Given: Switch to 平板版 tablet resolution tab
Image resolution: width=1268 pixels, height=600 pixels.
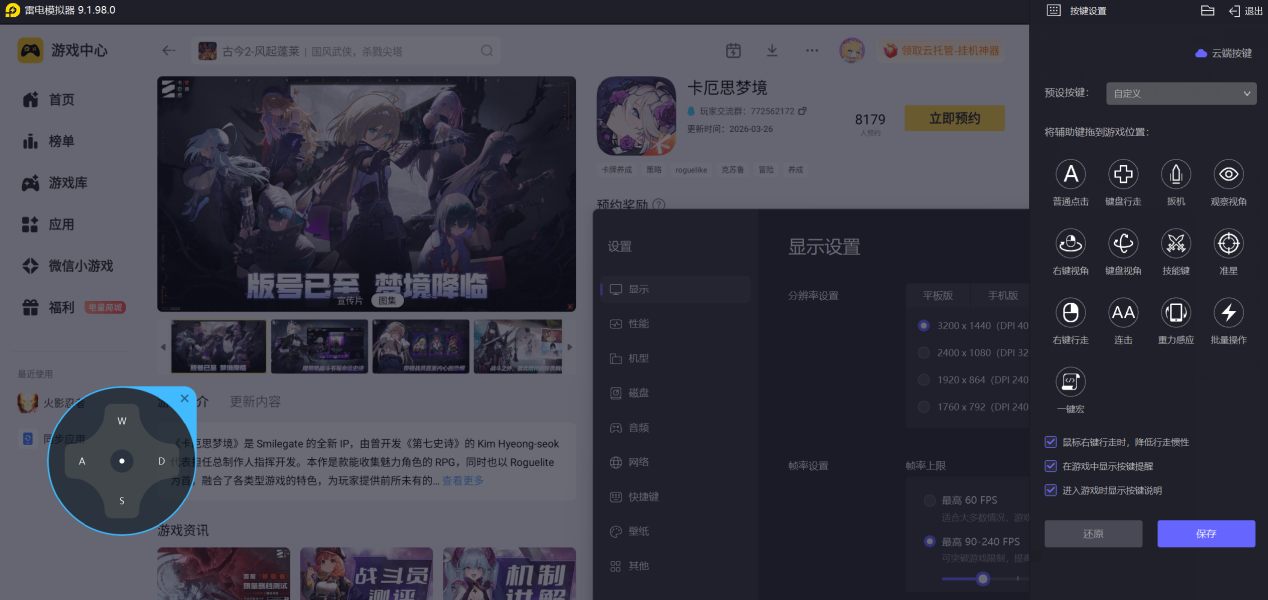Looking at the screenshot, I should coord(938,296).
